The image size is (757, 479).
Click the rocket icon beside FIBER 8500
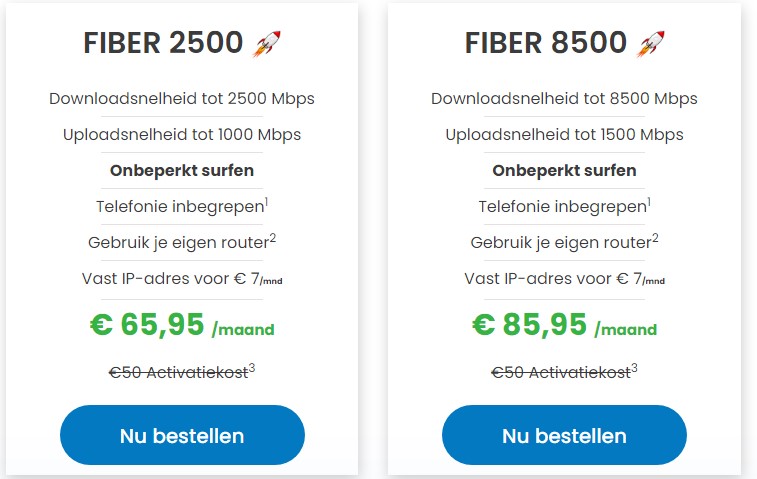tap(651, 43)
